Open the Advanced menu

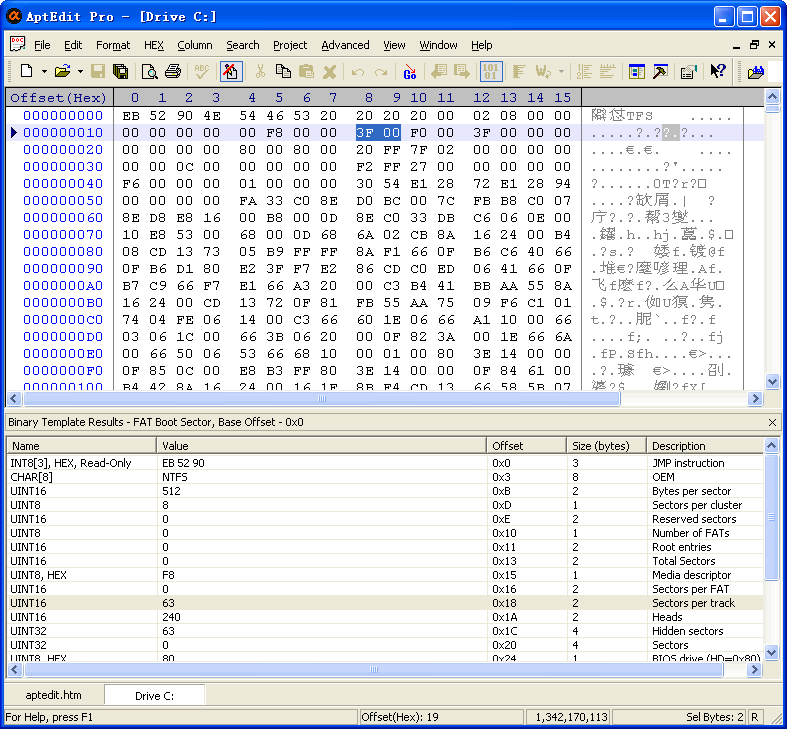pyautogui.click(x=345, y=45)
